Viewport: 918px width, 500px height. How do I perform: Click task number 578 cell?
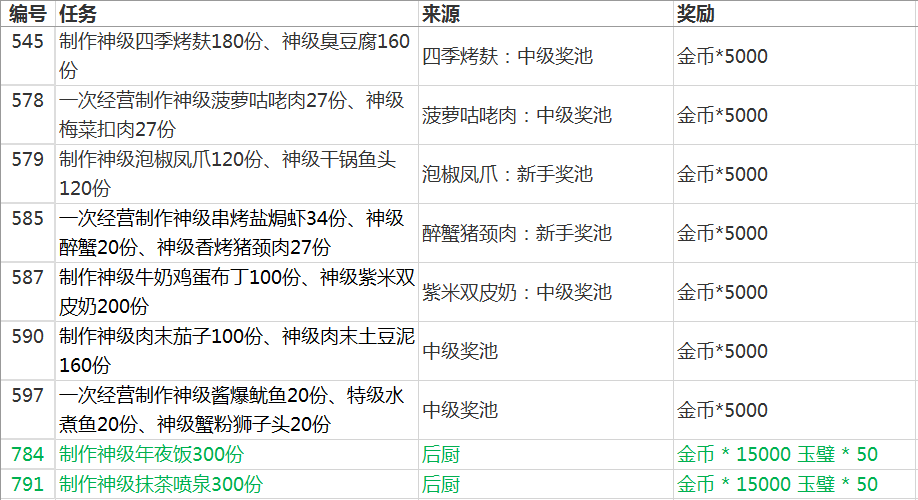pyautogui.click(x=28, y=115)
